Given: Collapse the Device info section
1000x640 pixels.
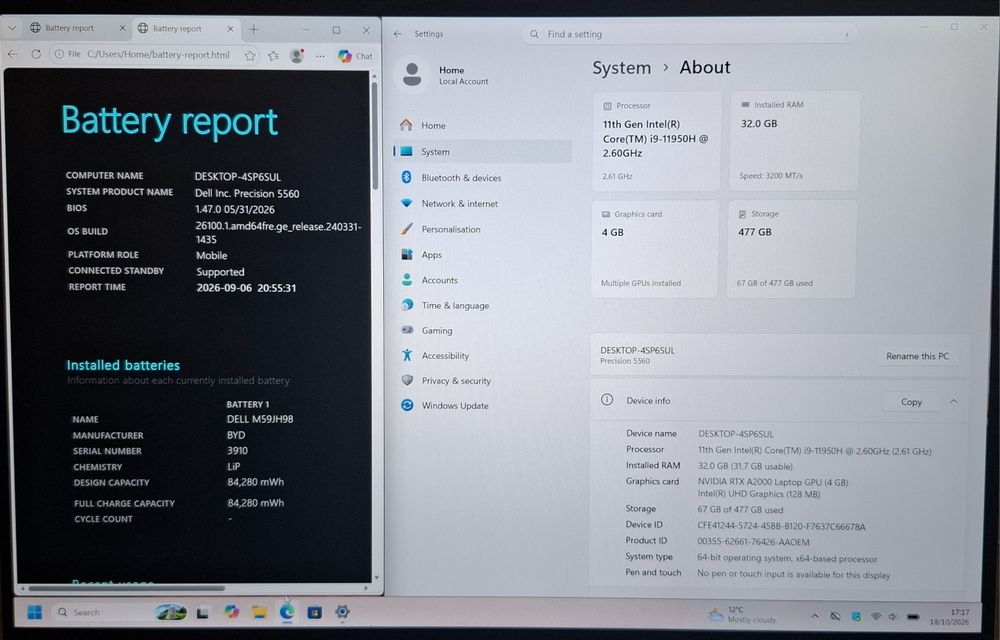Looking at the screenshot, I should pyautogui.click(x=954, y=402).
